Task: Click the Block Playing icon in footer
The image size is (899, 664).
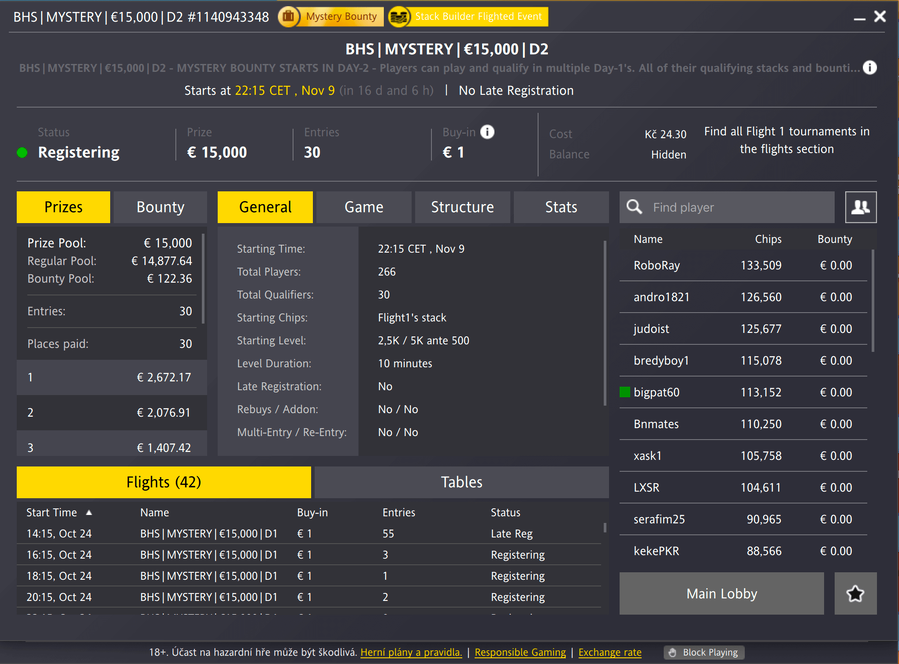Action: coord(671,653)
